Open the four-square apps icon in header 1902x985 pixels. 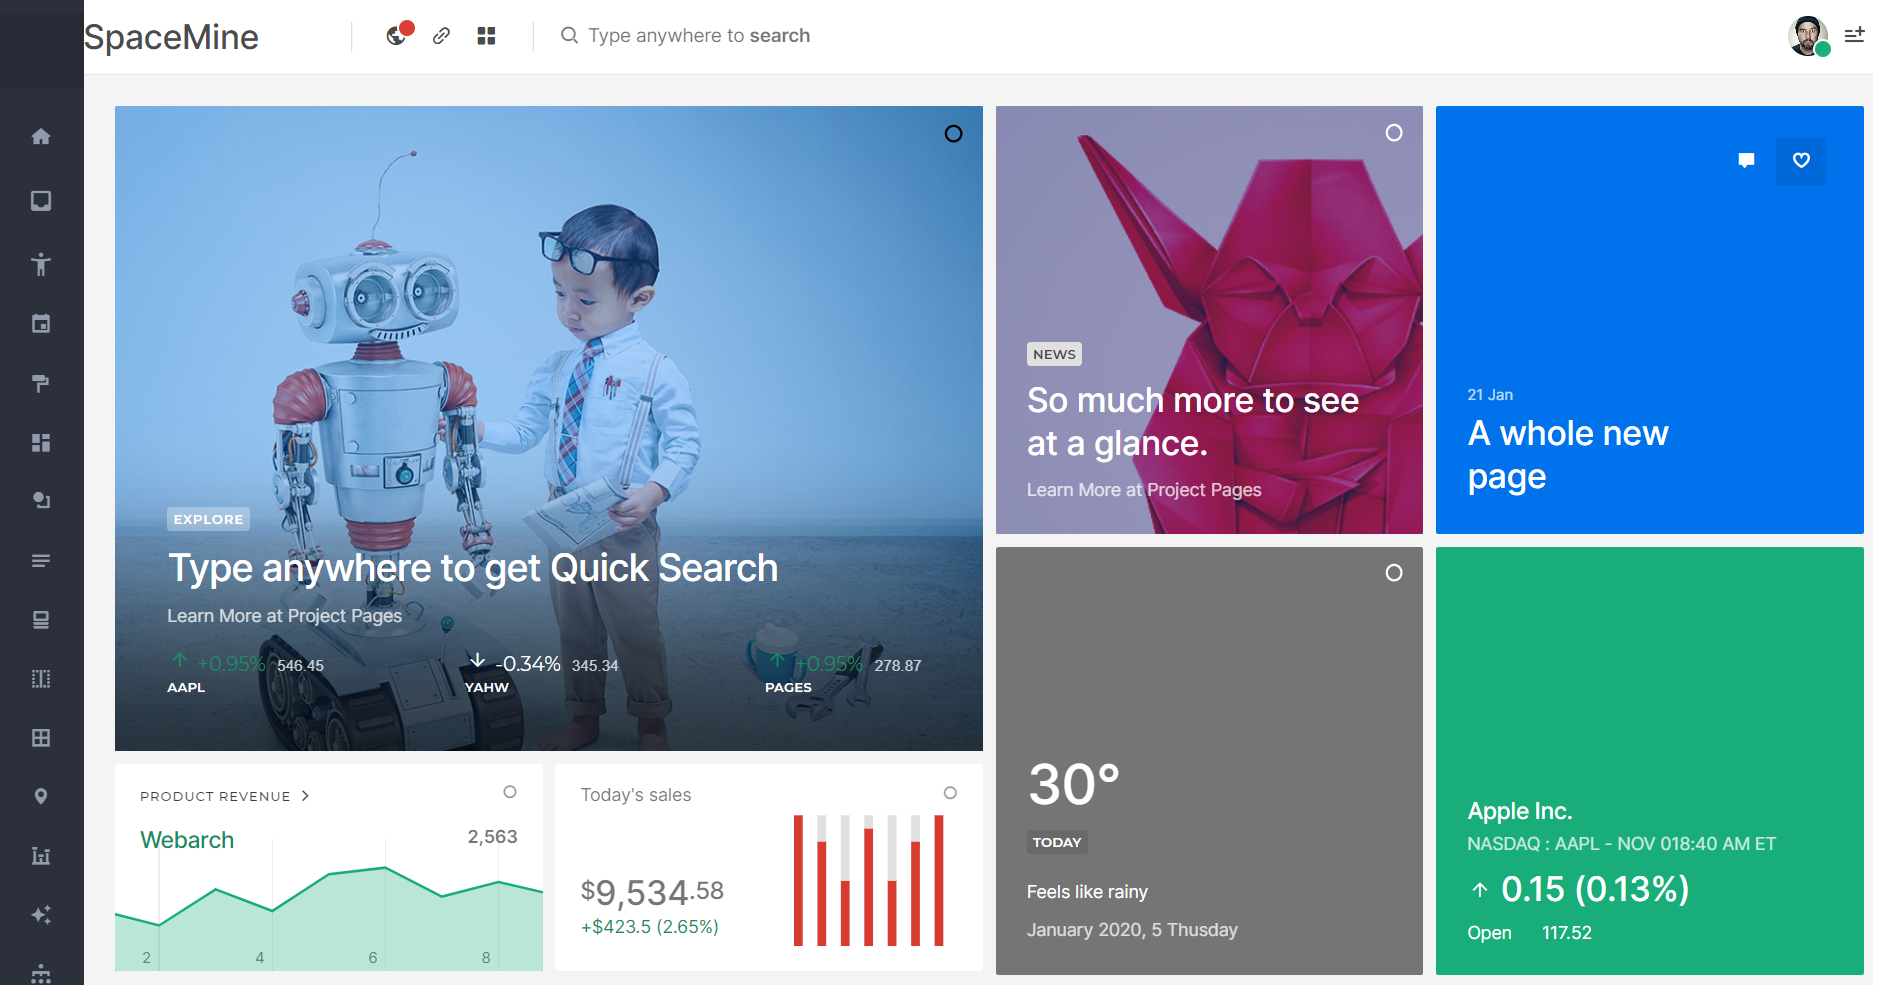tap(487, 36)
